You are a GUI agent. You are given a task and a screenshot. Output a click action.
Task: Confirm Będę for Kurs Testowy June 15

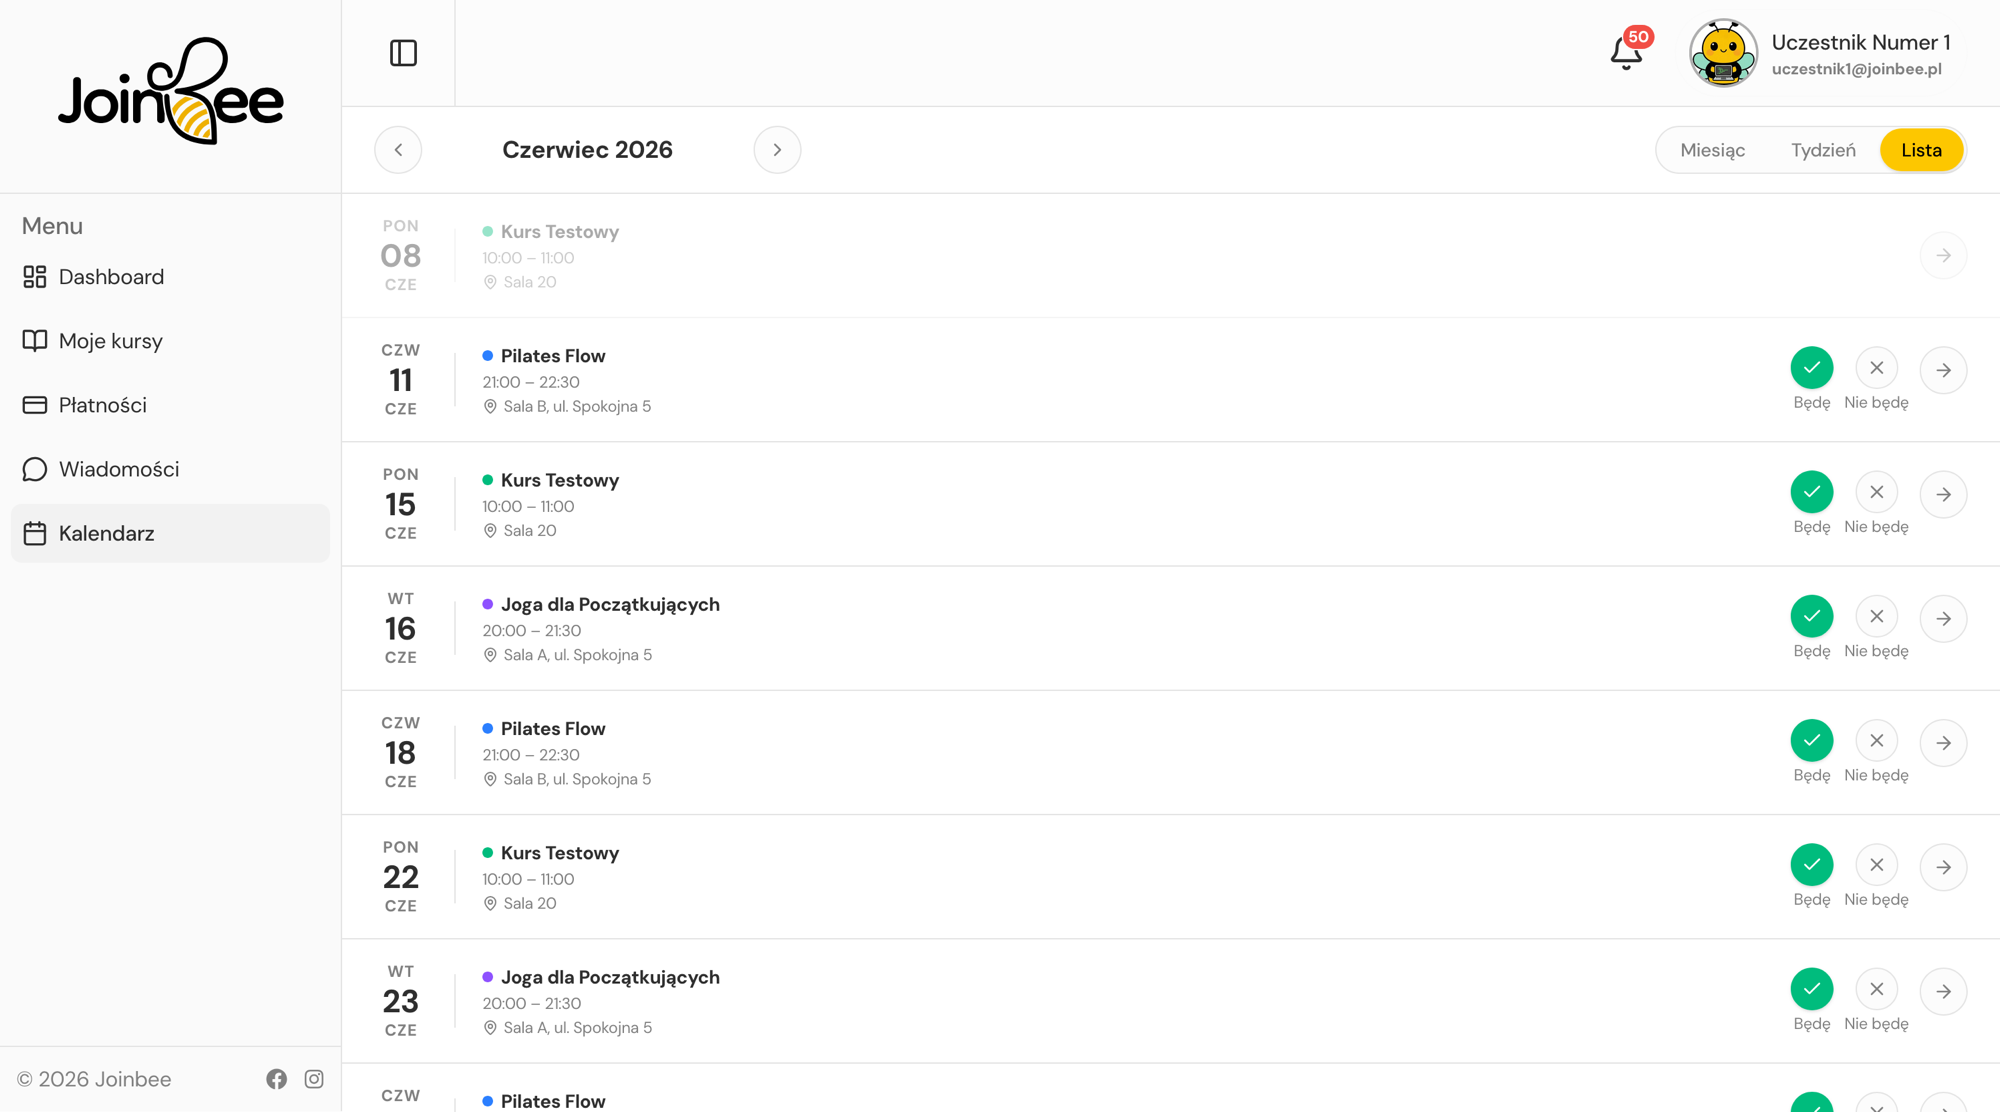click(1811, 492)
